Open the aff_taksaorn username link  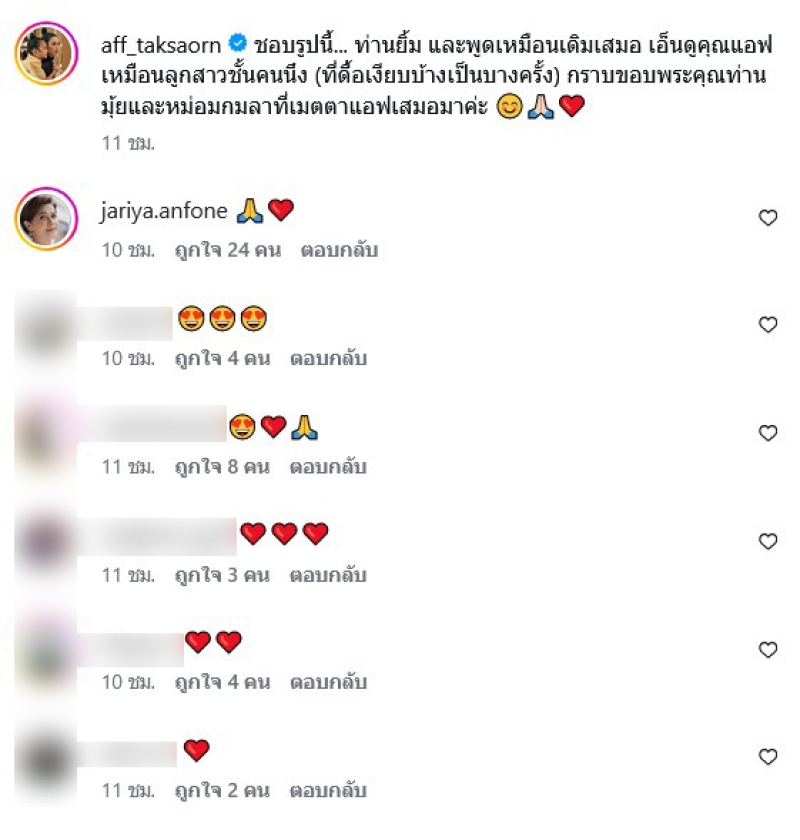(x=161, y=46)
